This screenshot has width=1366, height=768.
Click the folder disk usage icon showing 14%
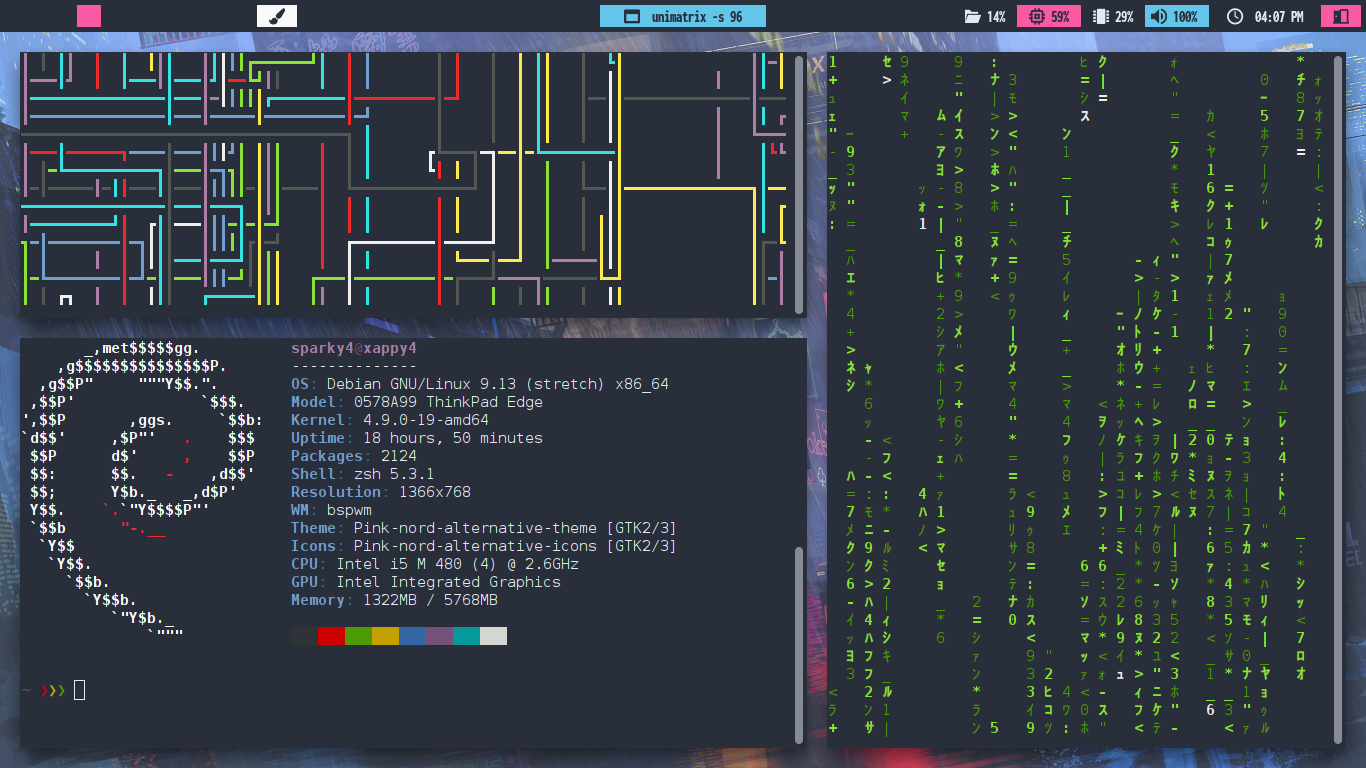click(x=972, y=17)
